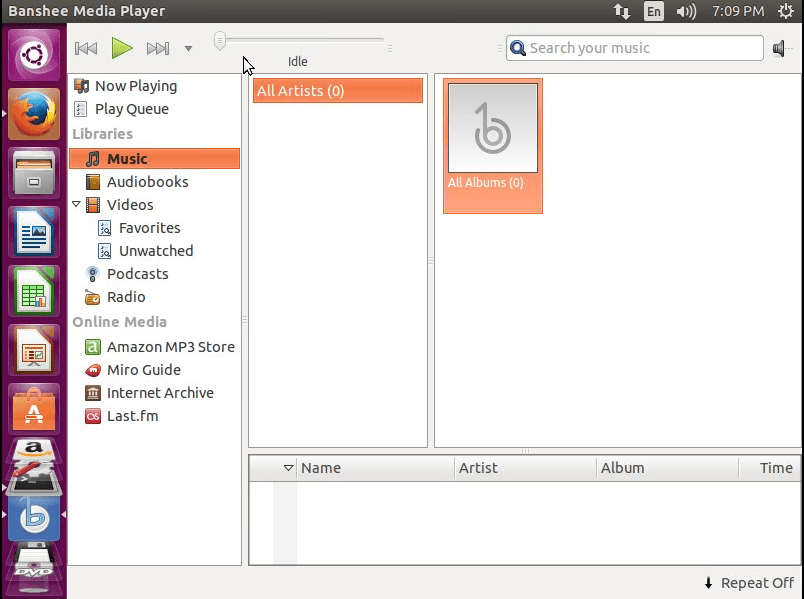This screenshot has height=599, width=804.
Task: Launch LibreOffice Impress from the launcher
Action: click(x=34, y=350)
